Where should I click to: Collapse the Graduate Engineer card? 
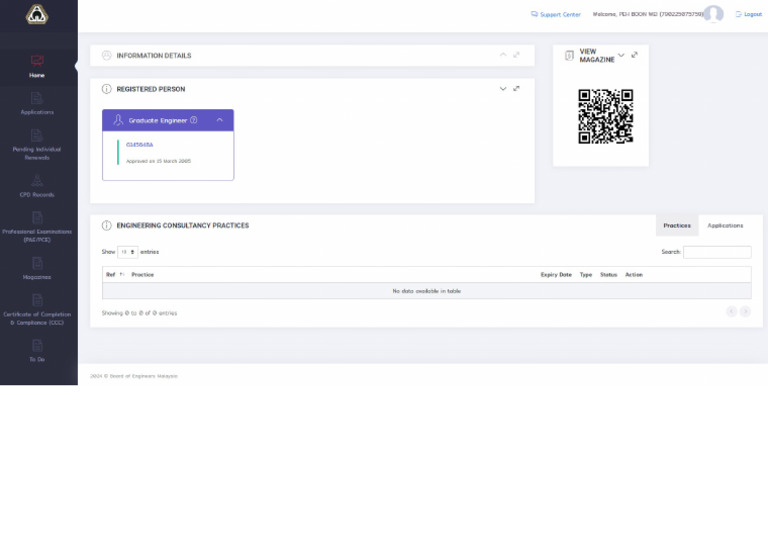tap(219, 120)
